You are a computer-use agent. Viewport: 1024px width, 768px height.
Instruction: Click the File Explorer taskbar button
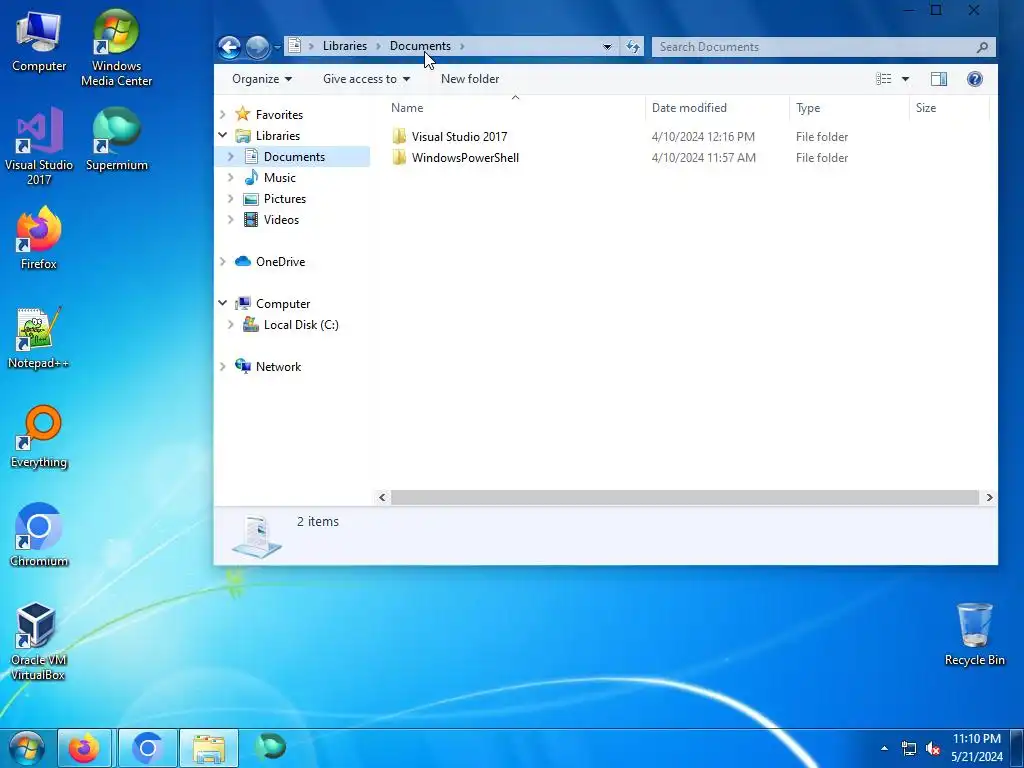(209, 748)
